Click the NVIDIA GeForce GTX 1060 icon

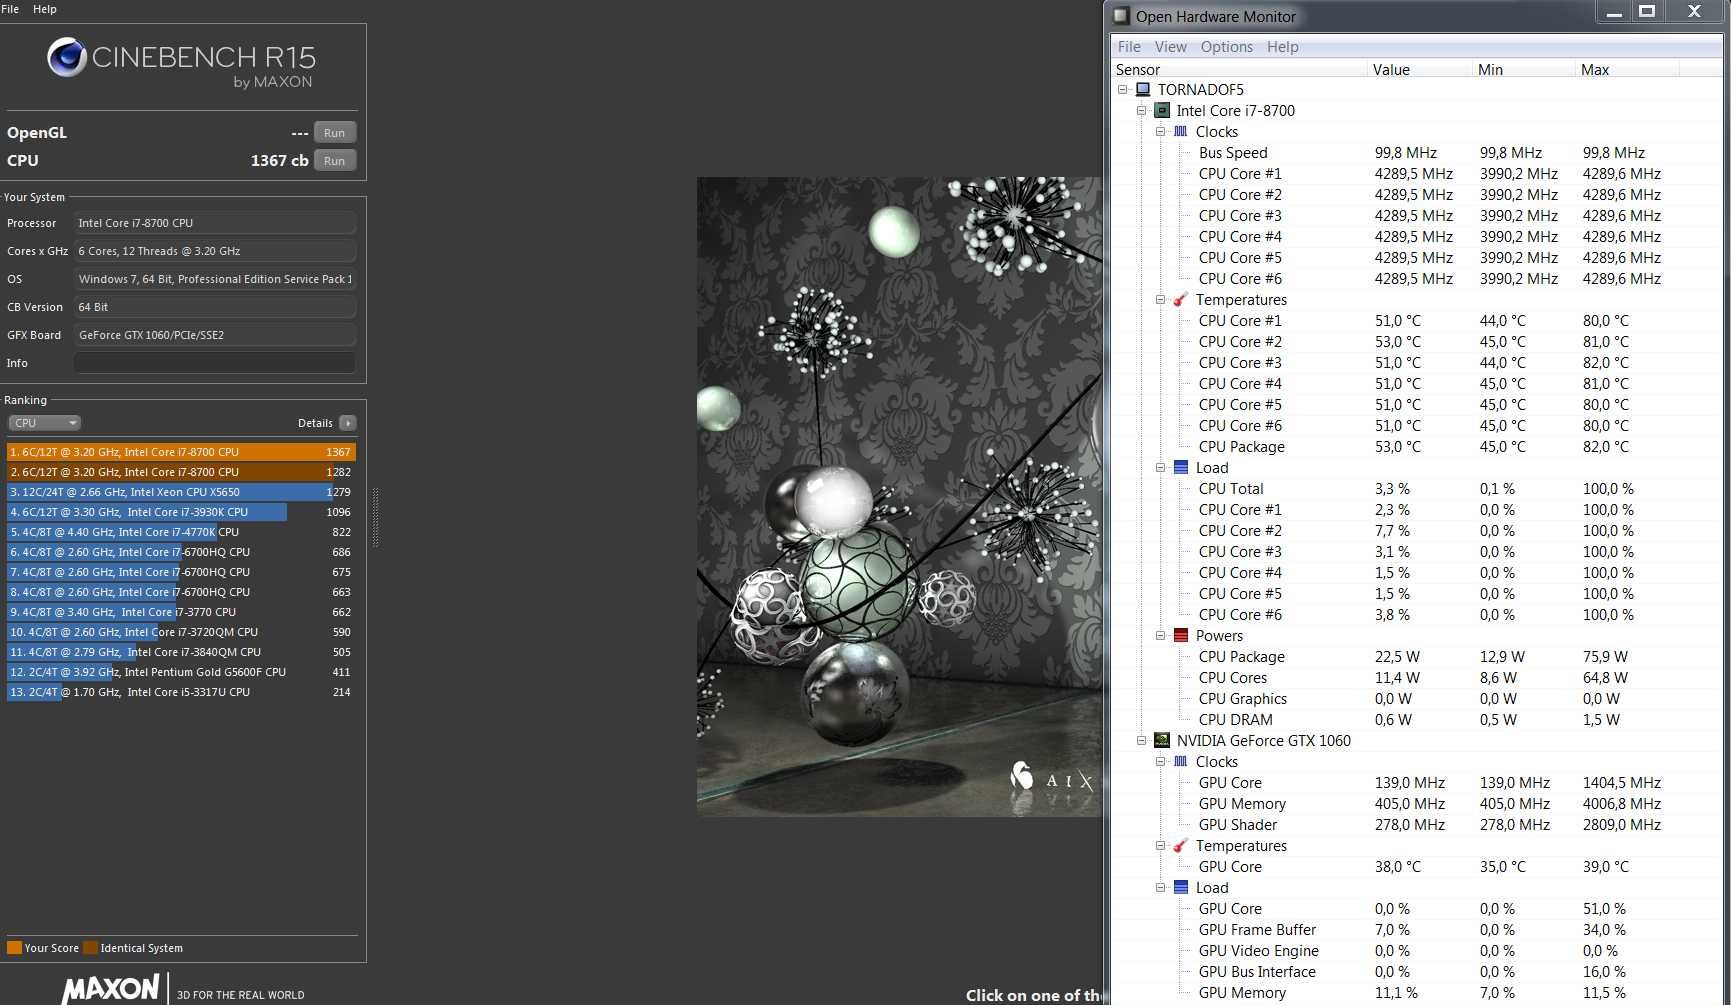point(1162,741)
